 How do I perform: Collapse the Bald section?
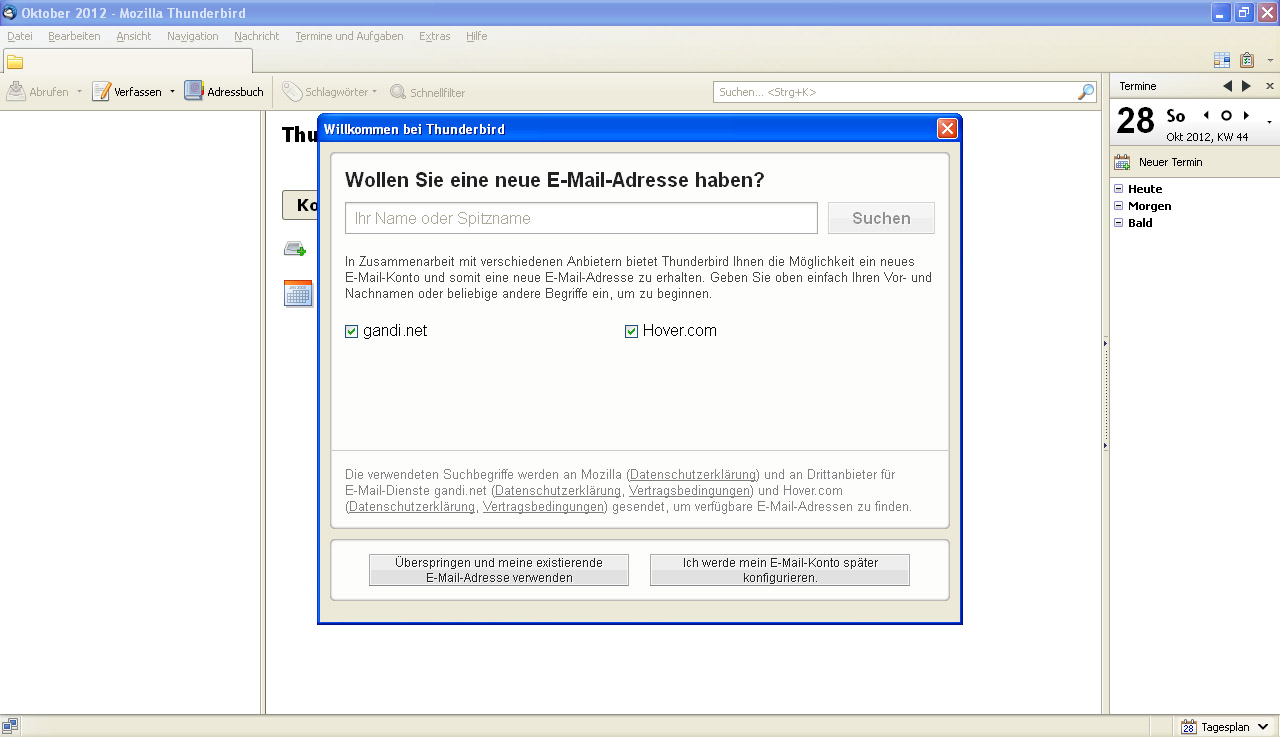[x=1119, y=223]
